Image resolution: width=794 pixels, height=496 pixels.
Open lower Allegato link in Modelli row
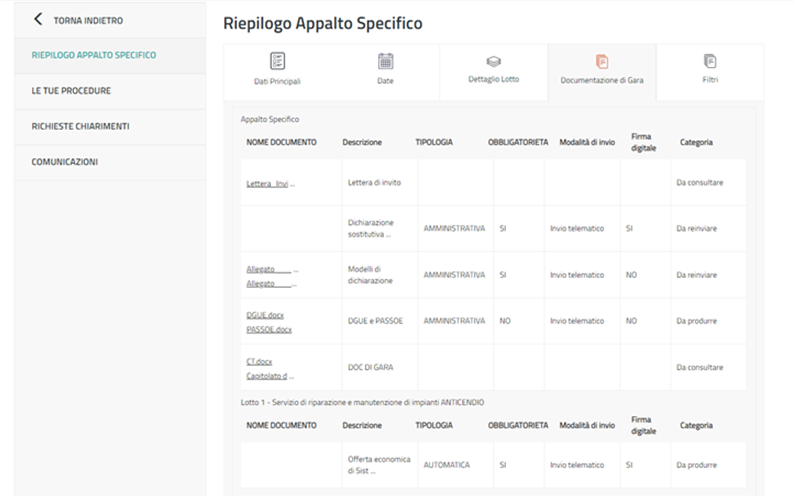click(x=272, y=283)
